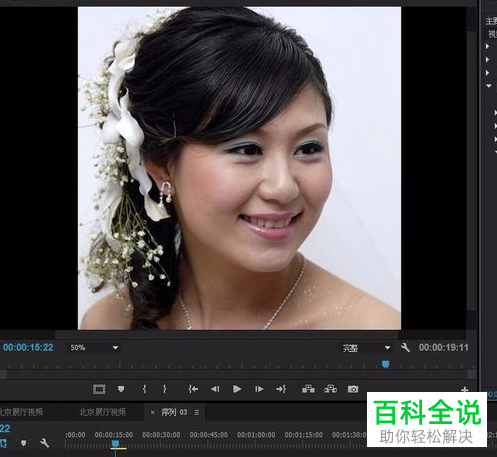Viewport: 497px width, 457px height.
Task: Expand the second collapsed item in right panel
Action: (488, 60)
